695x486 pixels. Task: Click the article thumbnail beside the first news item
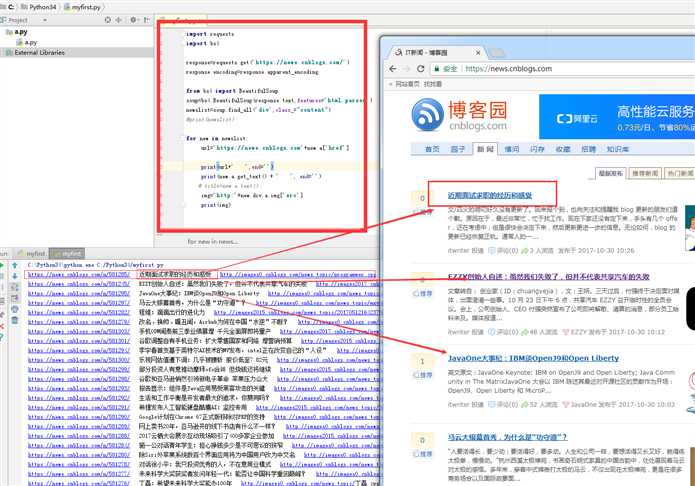pos(690,228)
